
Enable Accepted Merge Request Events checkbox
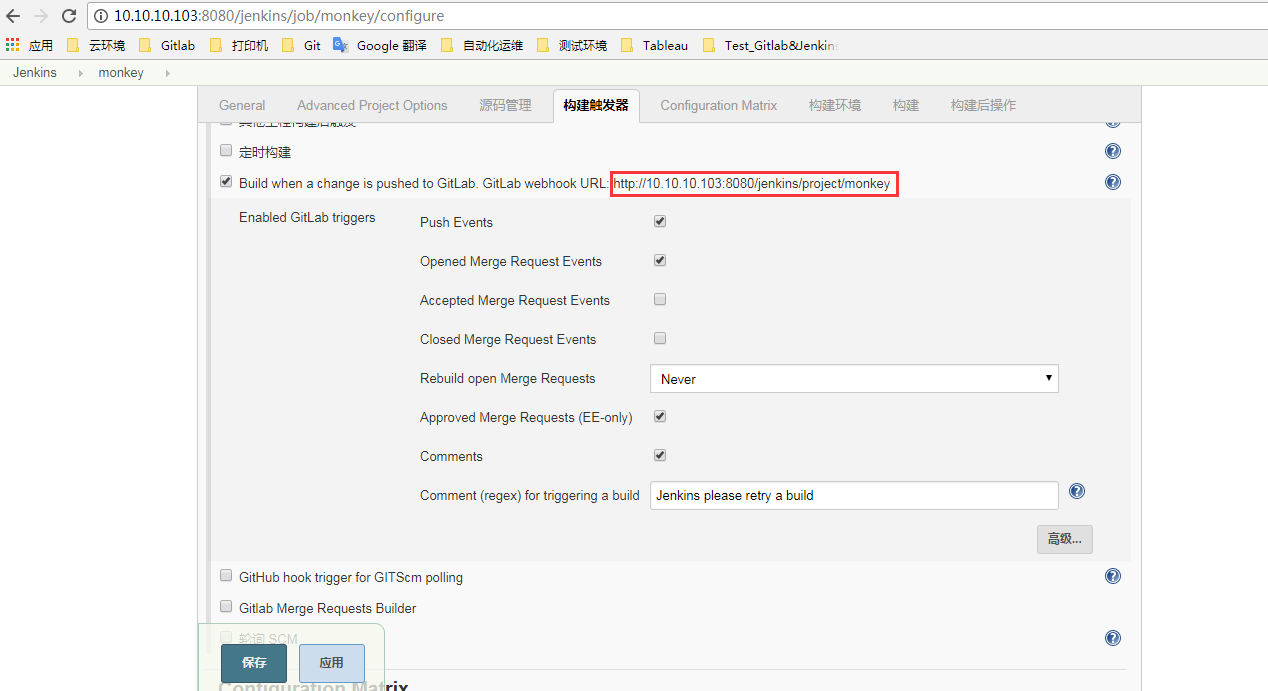[660, 299]
